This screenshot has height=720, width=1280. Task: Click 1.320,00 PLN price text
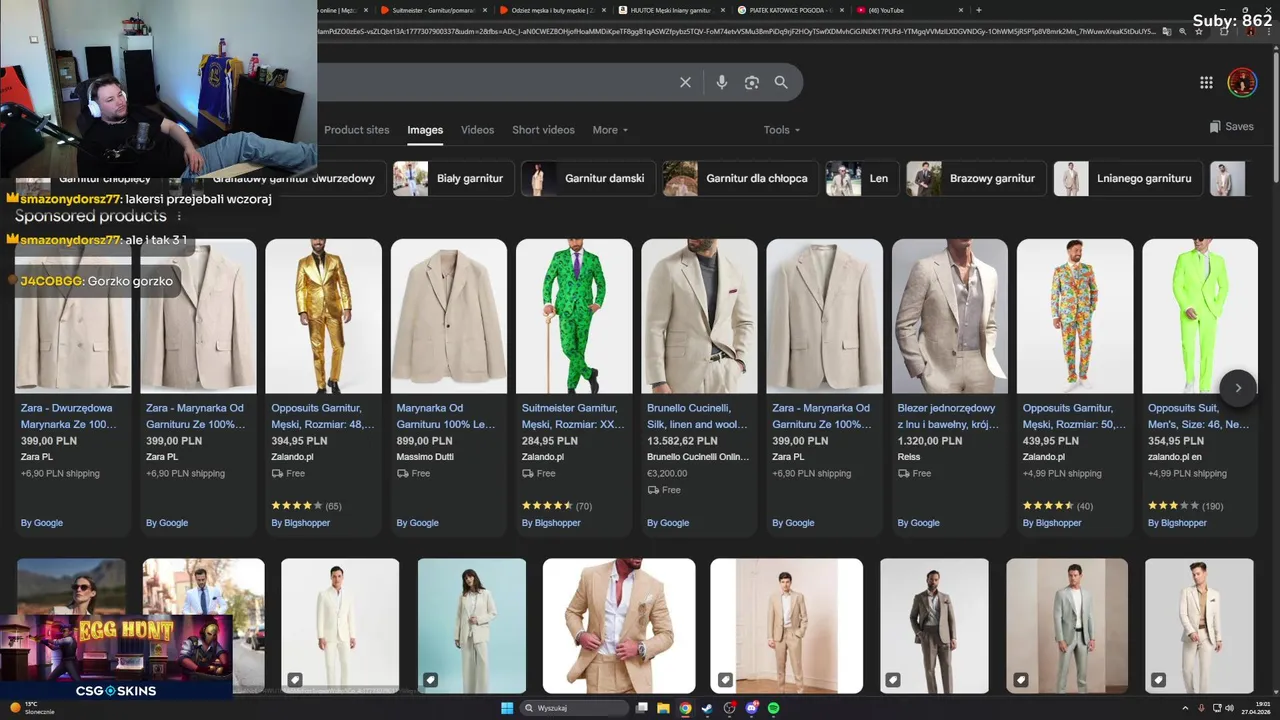(x=929, y=440)
